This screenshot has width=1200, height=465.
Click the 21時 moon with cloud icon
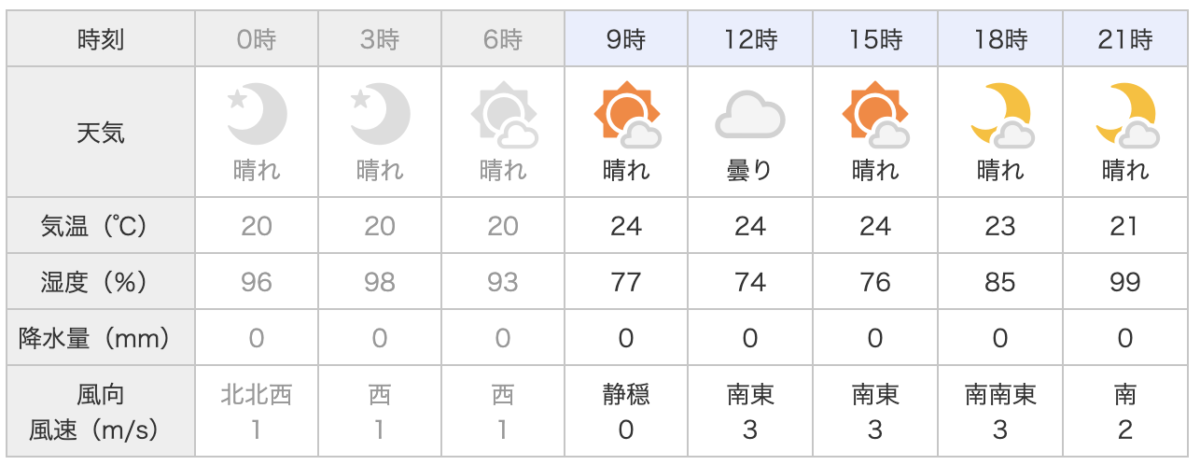coord(1125,115)
